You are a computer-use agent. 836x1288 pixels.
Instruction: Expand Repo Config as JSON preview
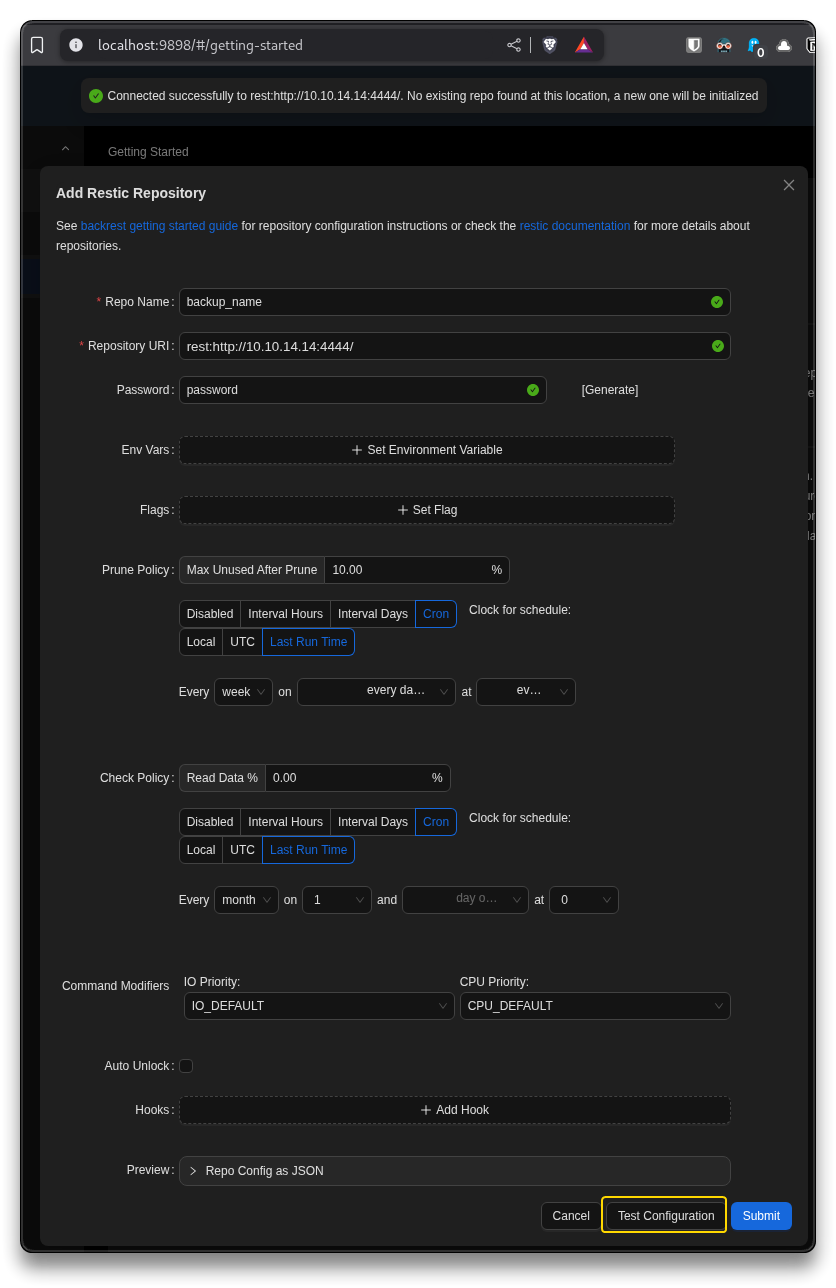[455, 1171]
